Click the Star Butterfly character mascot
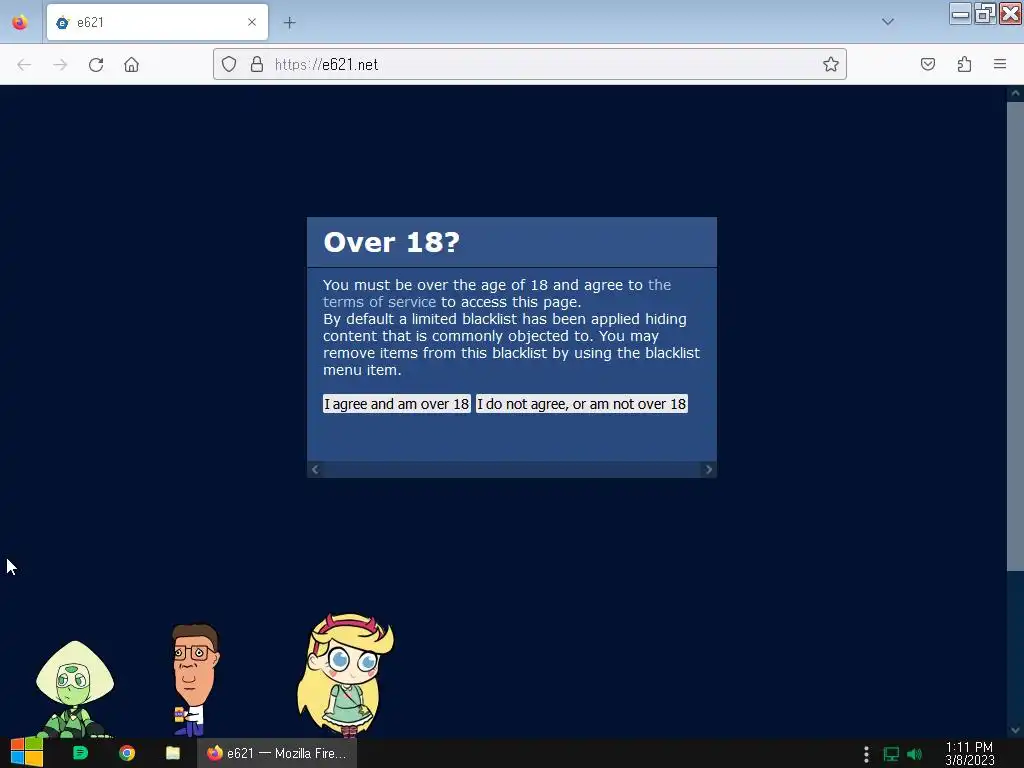This screenshot has height=768, width=1024. pyautogui.click(x=345, y=675)
